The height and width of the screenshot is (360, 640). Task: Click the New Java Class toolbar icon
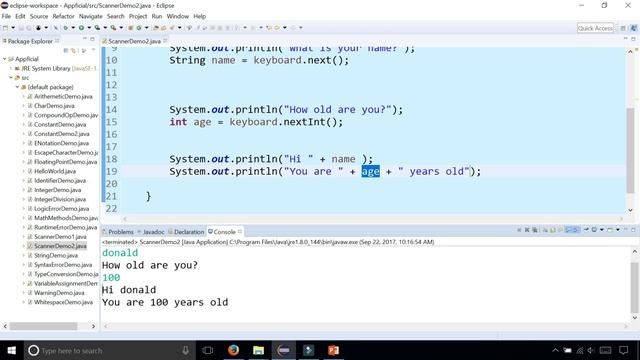[x=139, y=28]
